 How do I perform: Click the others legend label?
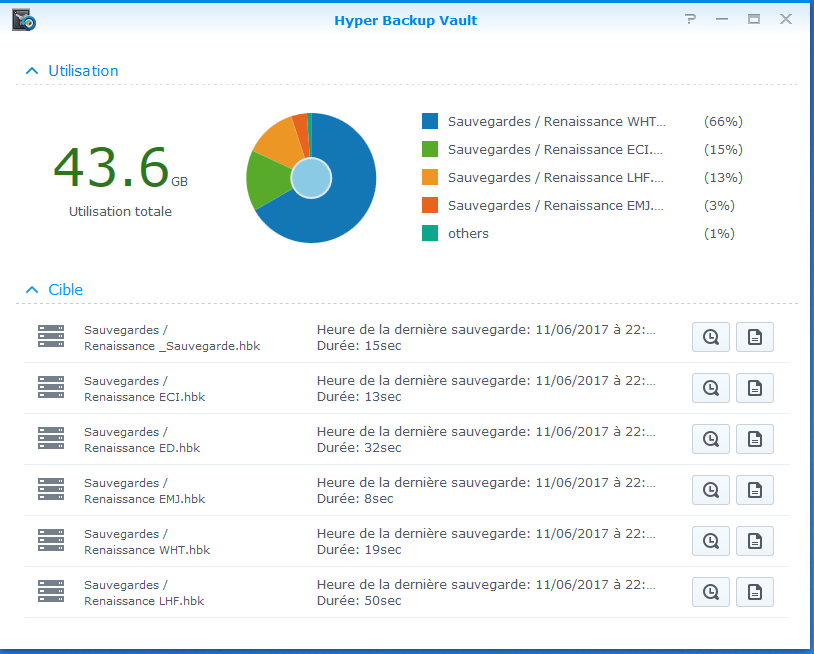pos(468,234)
